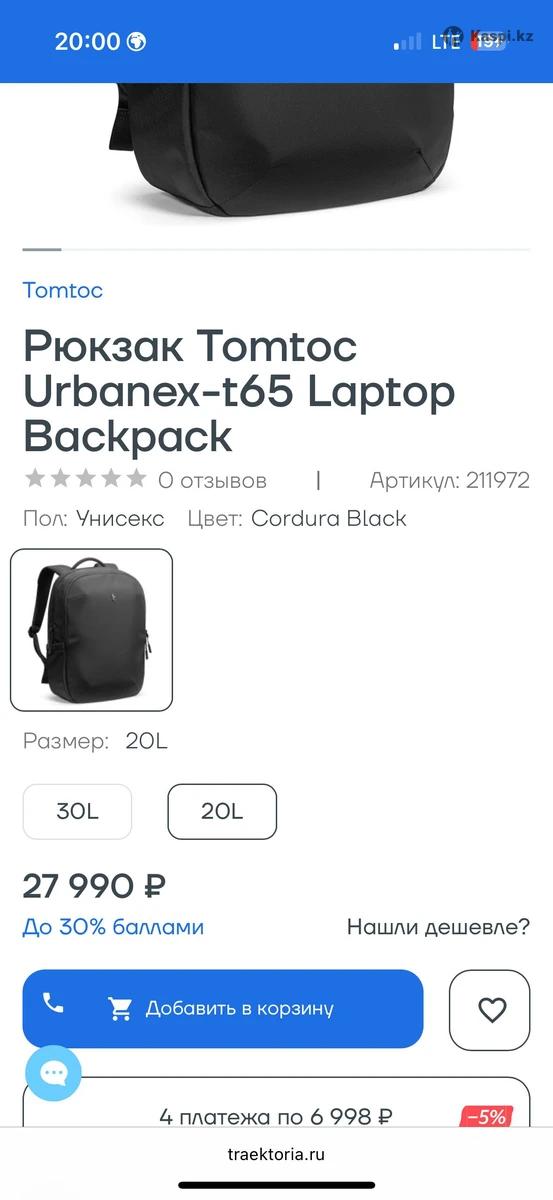Expand the 4 платежа по 6 998 ₽ option
553x1200 pixels.
276,1117
